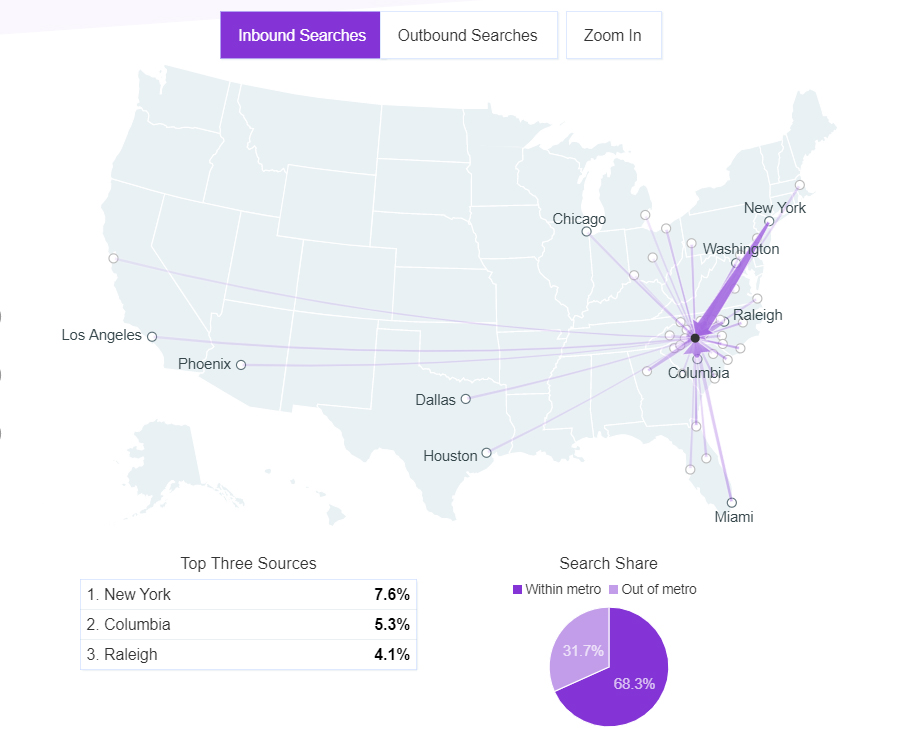922x743 pixels.
Task: Switch to Outbound Searches tab
Action: pos(468,35)
